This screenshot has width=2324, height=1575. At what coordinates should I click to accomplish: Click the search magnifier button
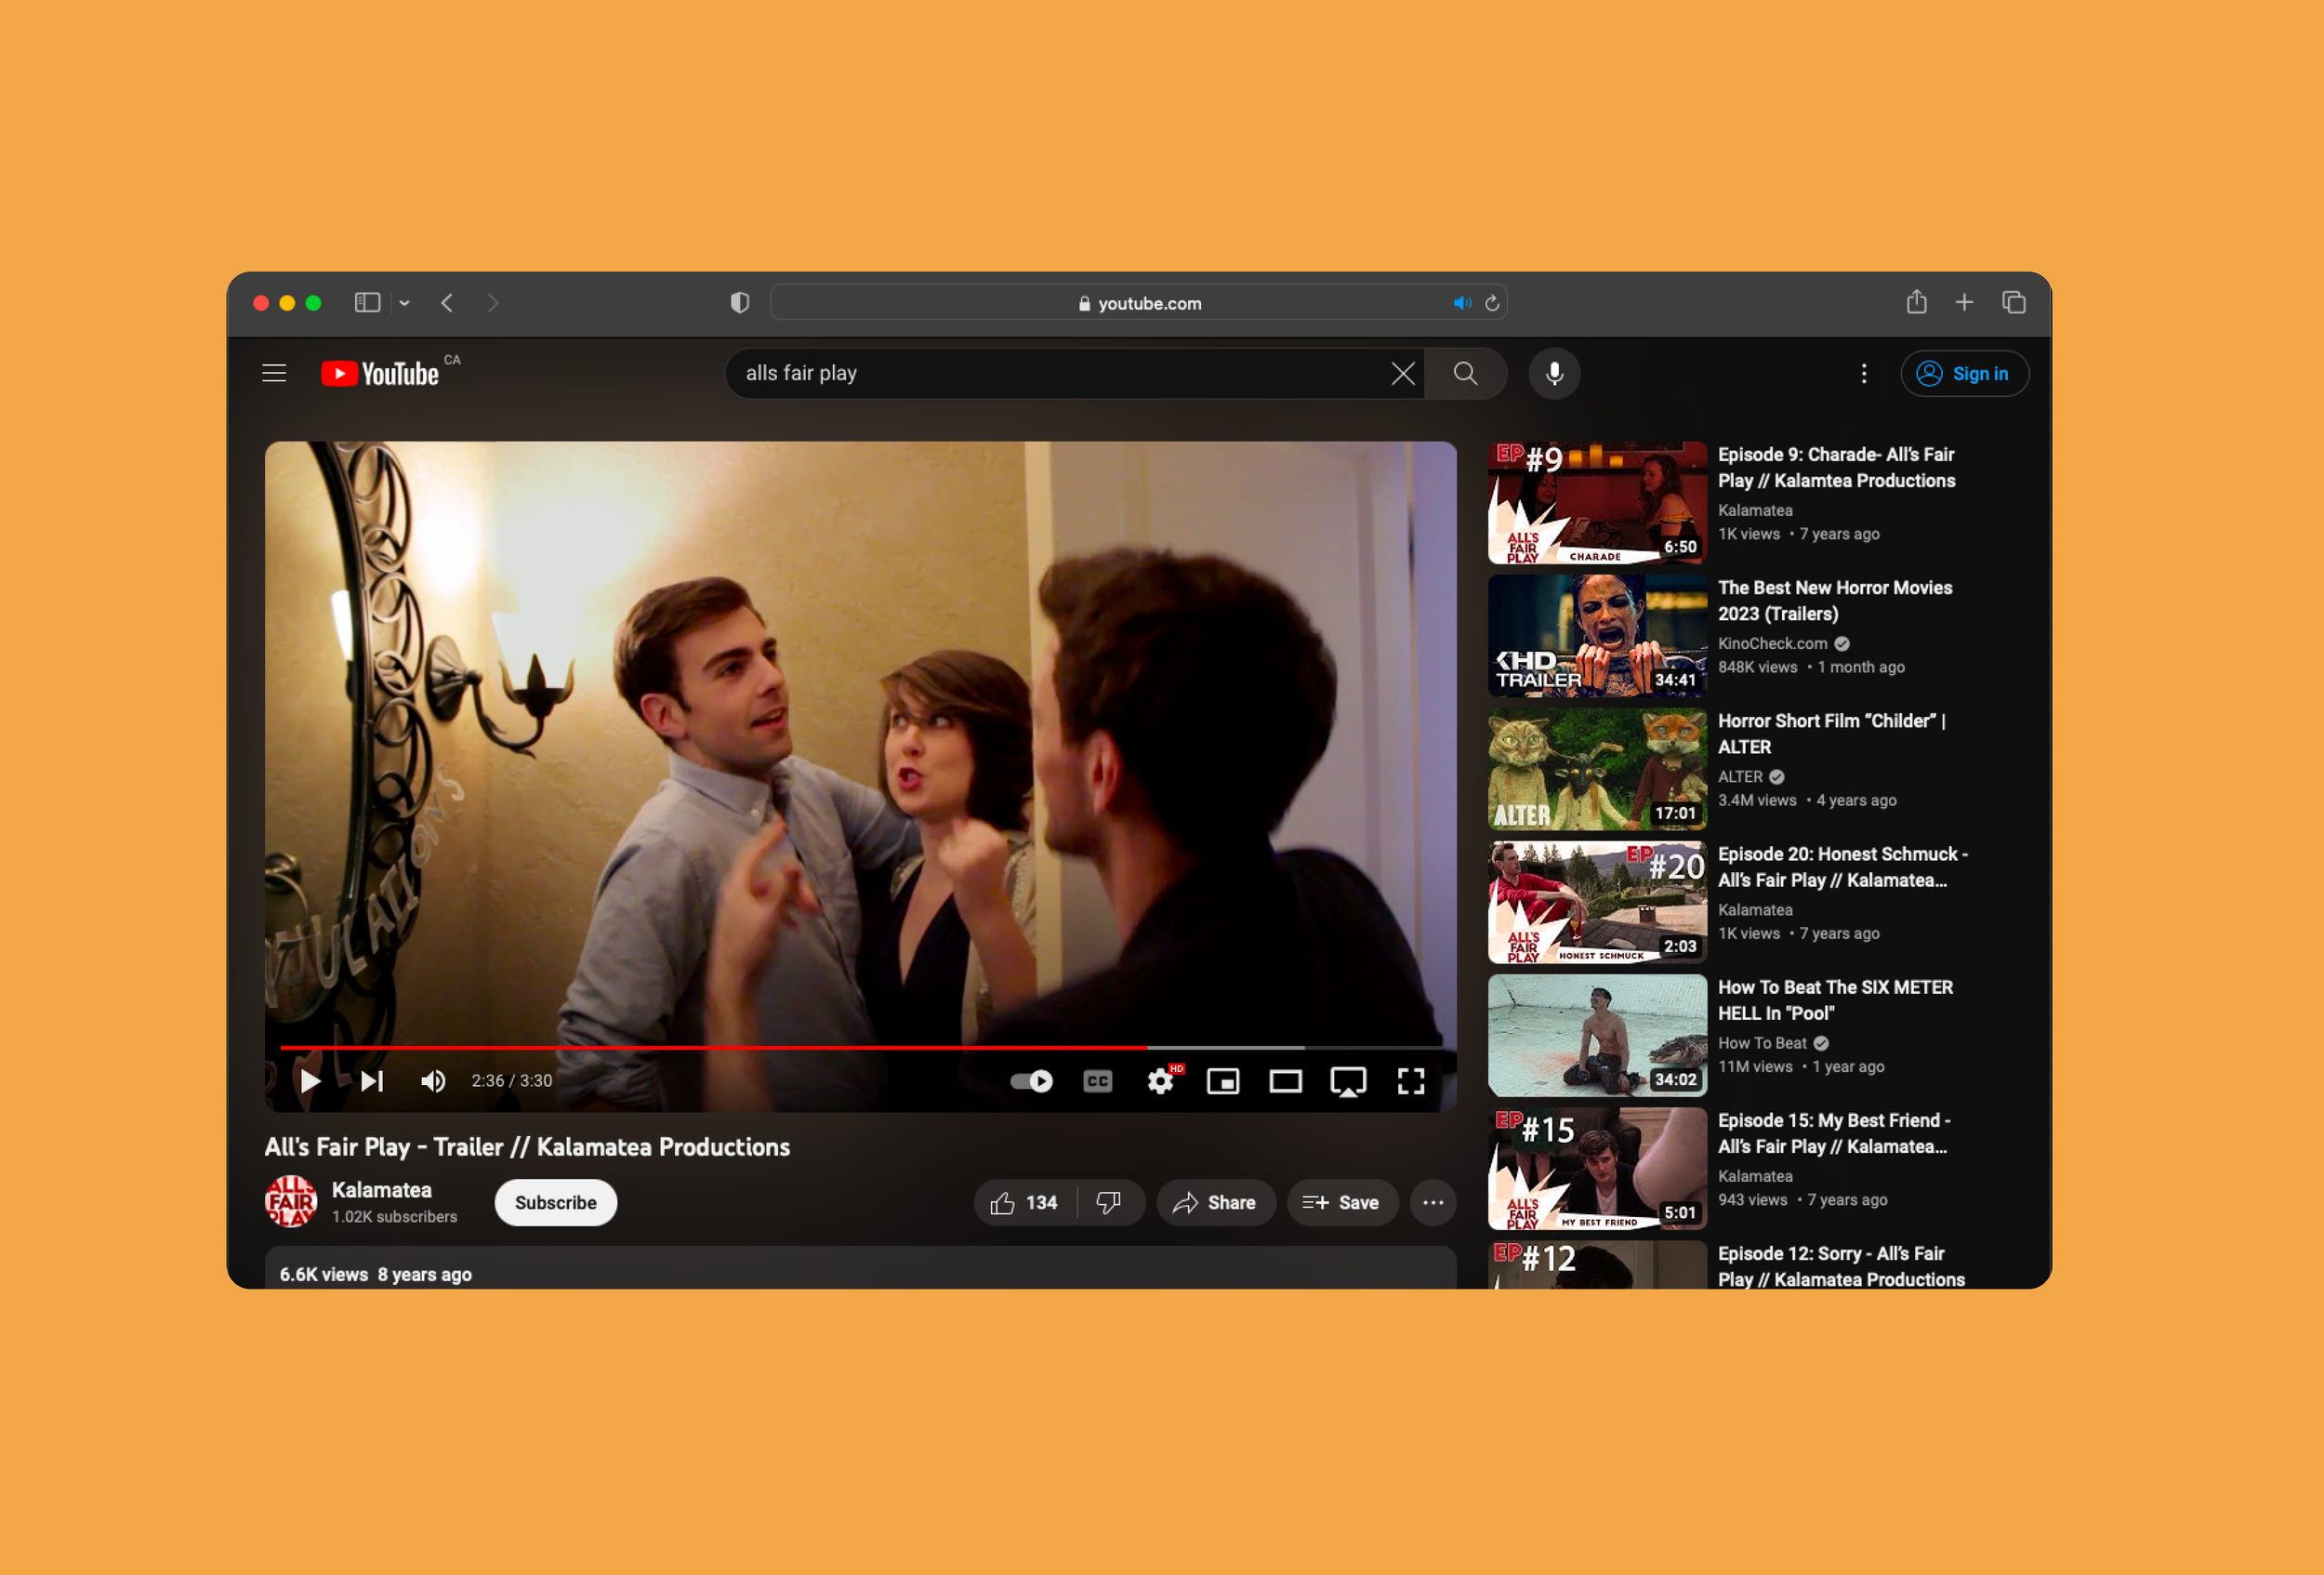(x=1465, y=373)
